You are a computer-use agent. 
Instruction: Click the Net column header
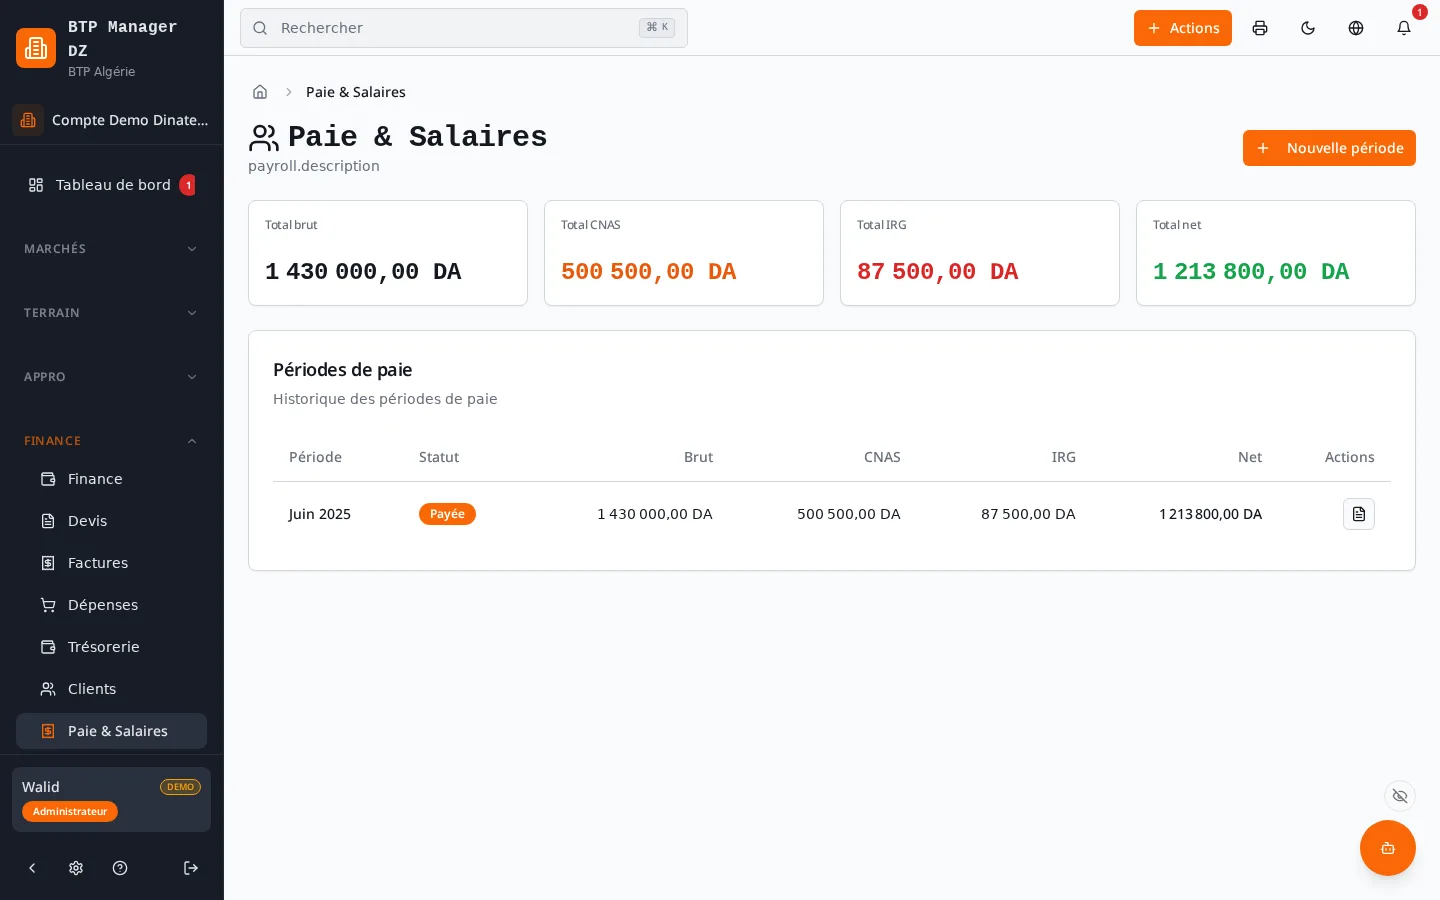tap(1250, 457)
